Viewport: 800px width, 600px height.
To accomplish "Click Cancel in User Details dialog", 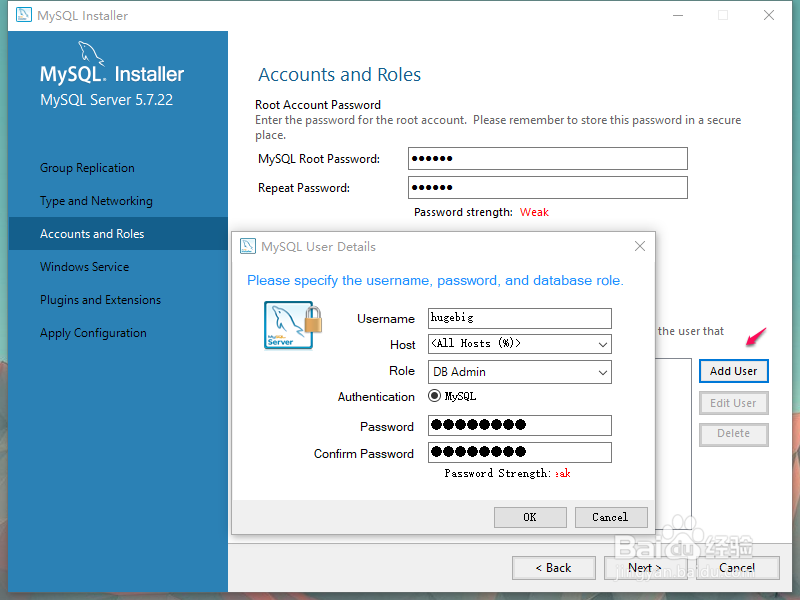I will tap(611, 517).
